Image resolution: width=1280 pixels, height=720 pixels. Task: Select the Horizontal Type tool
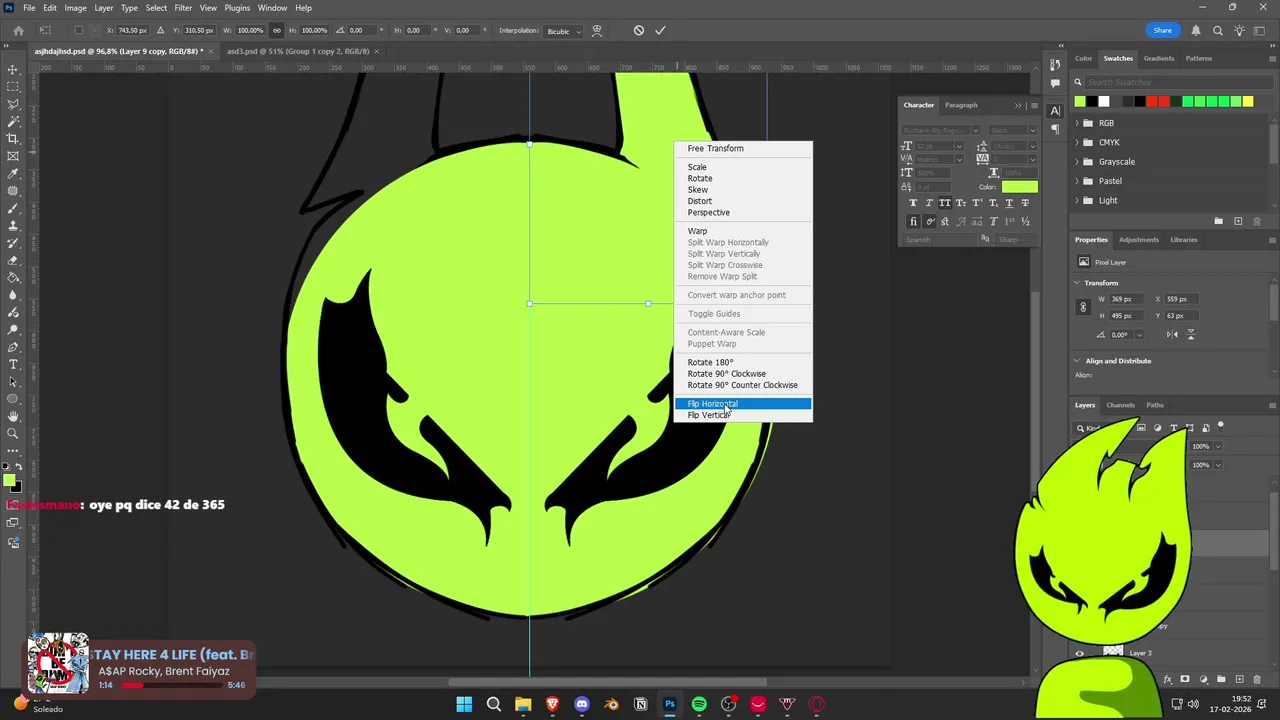coord(13,364)
